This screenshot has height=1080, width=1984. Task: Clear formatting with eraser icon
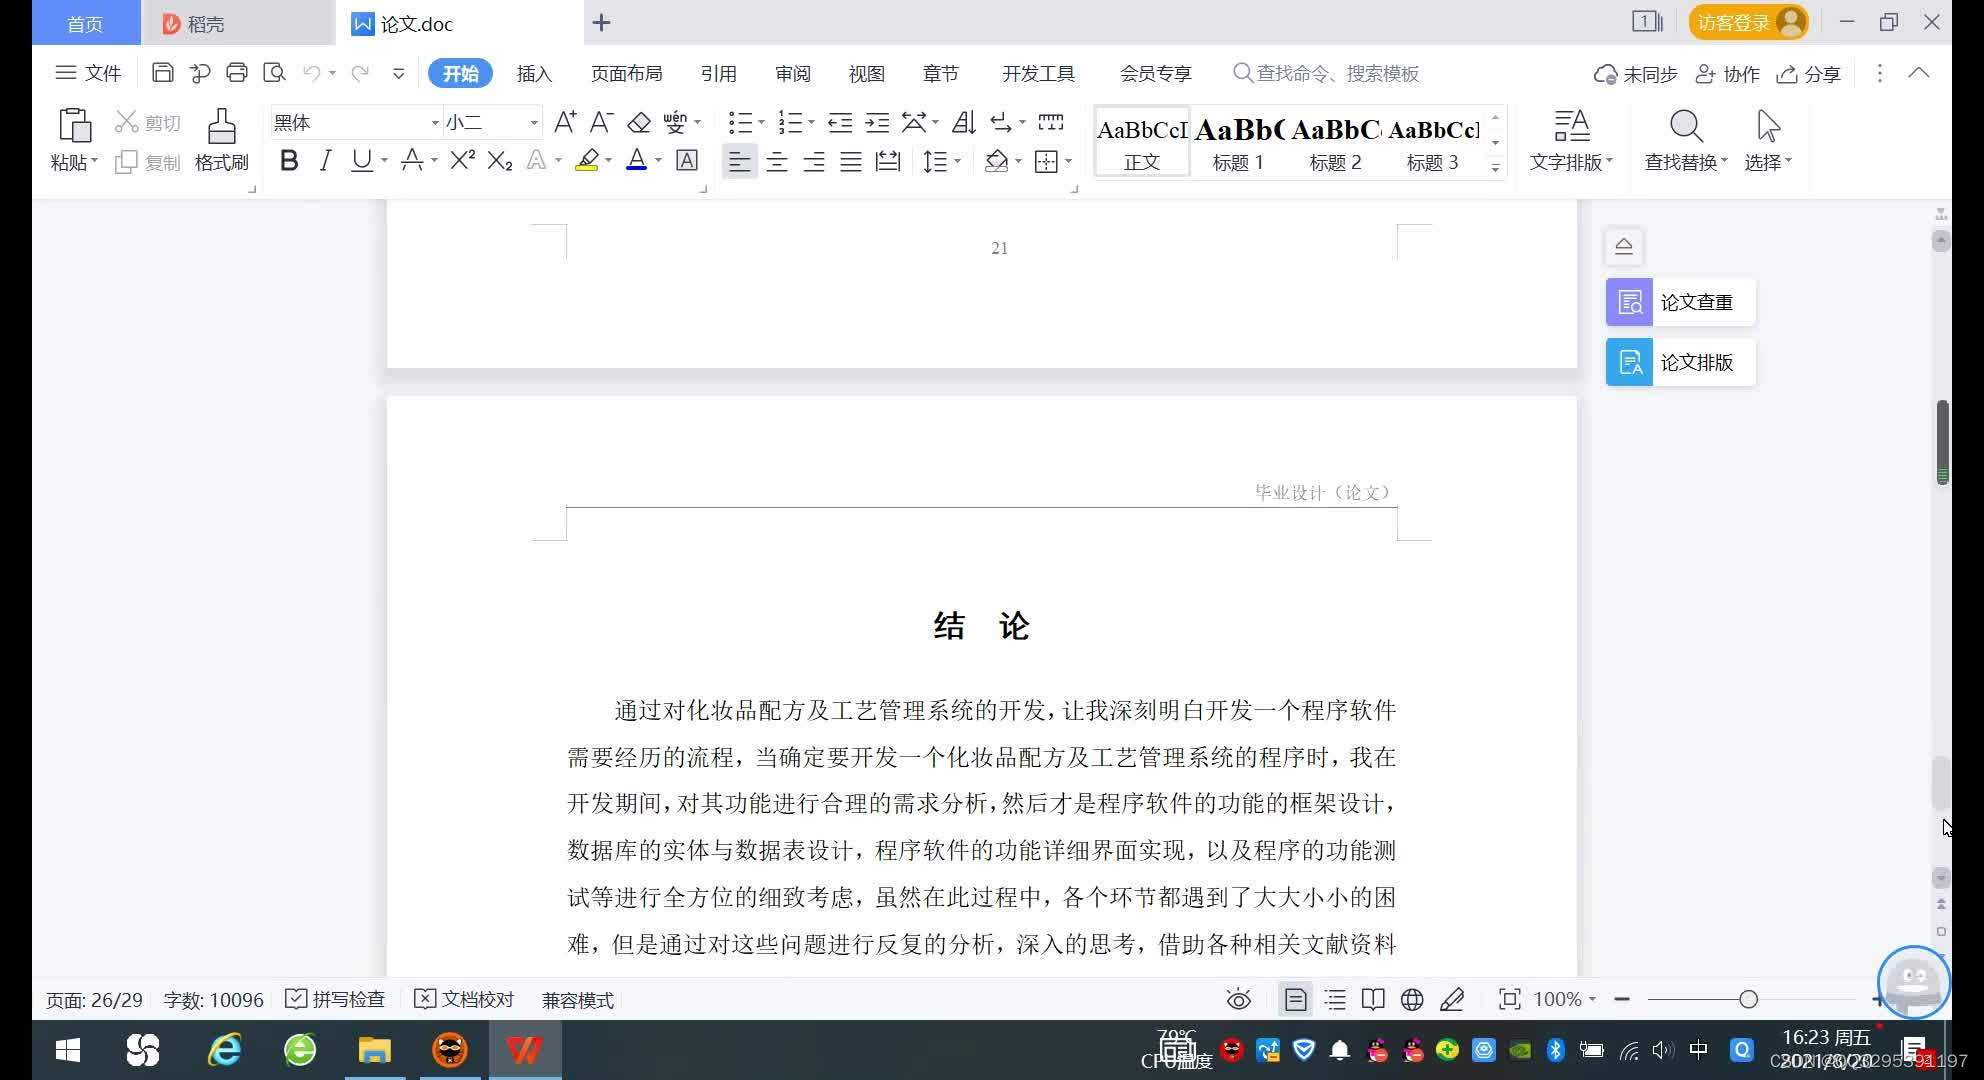(x=638, y=122)
